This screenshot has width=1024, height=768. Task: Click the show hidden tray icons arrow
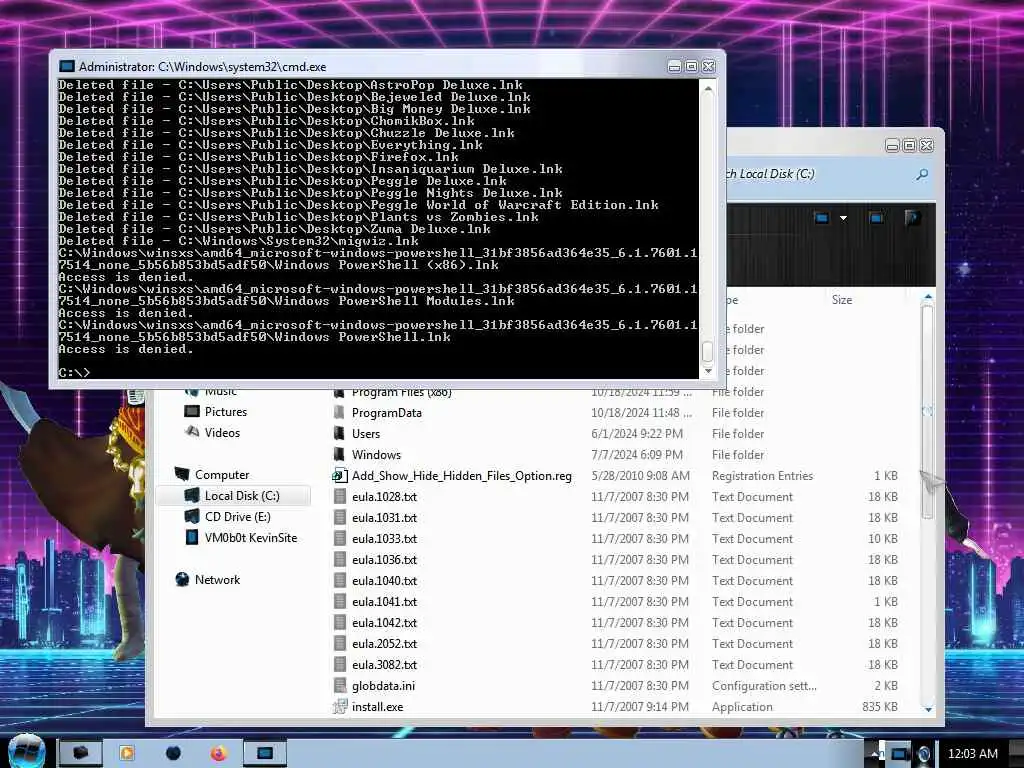tap(875, 754)
